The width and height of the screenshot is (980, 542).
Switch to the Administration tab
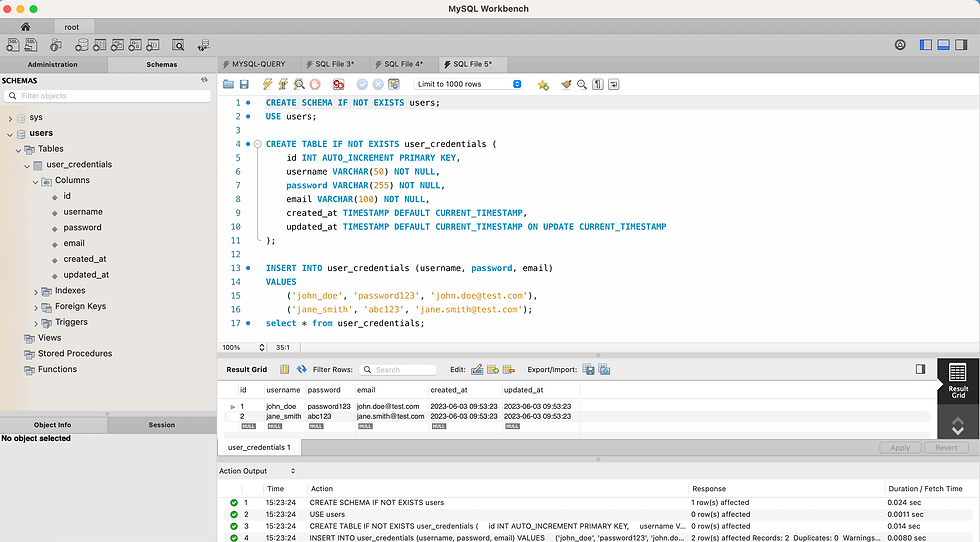[x=52, y=64]
